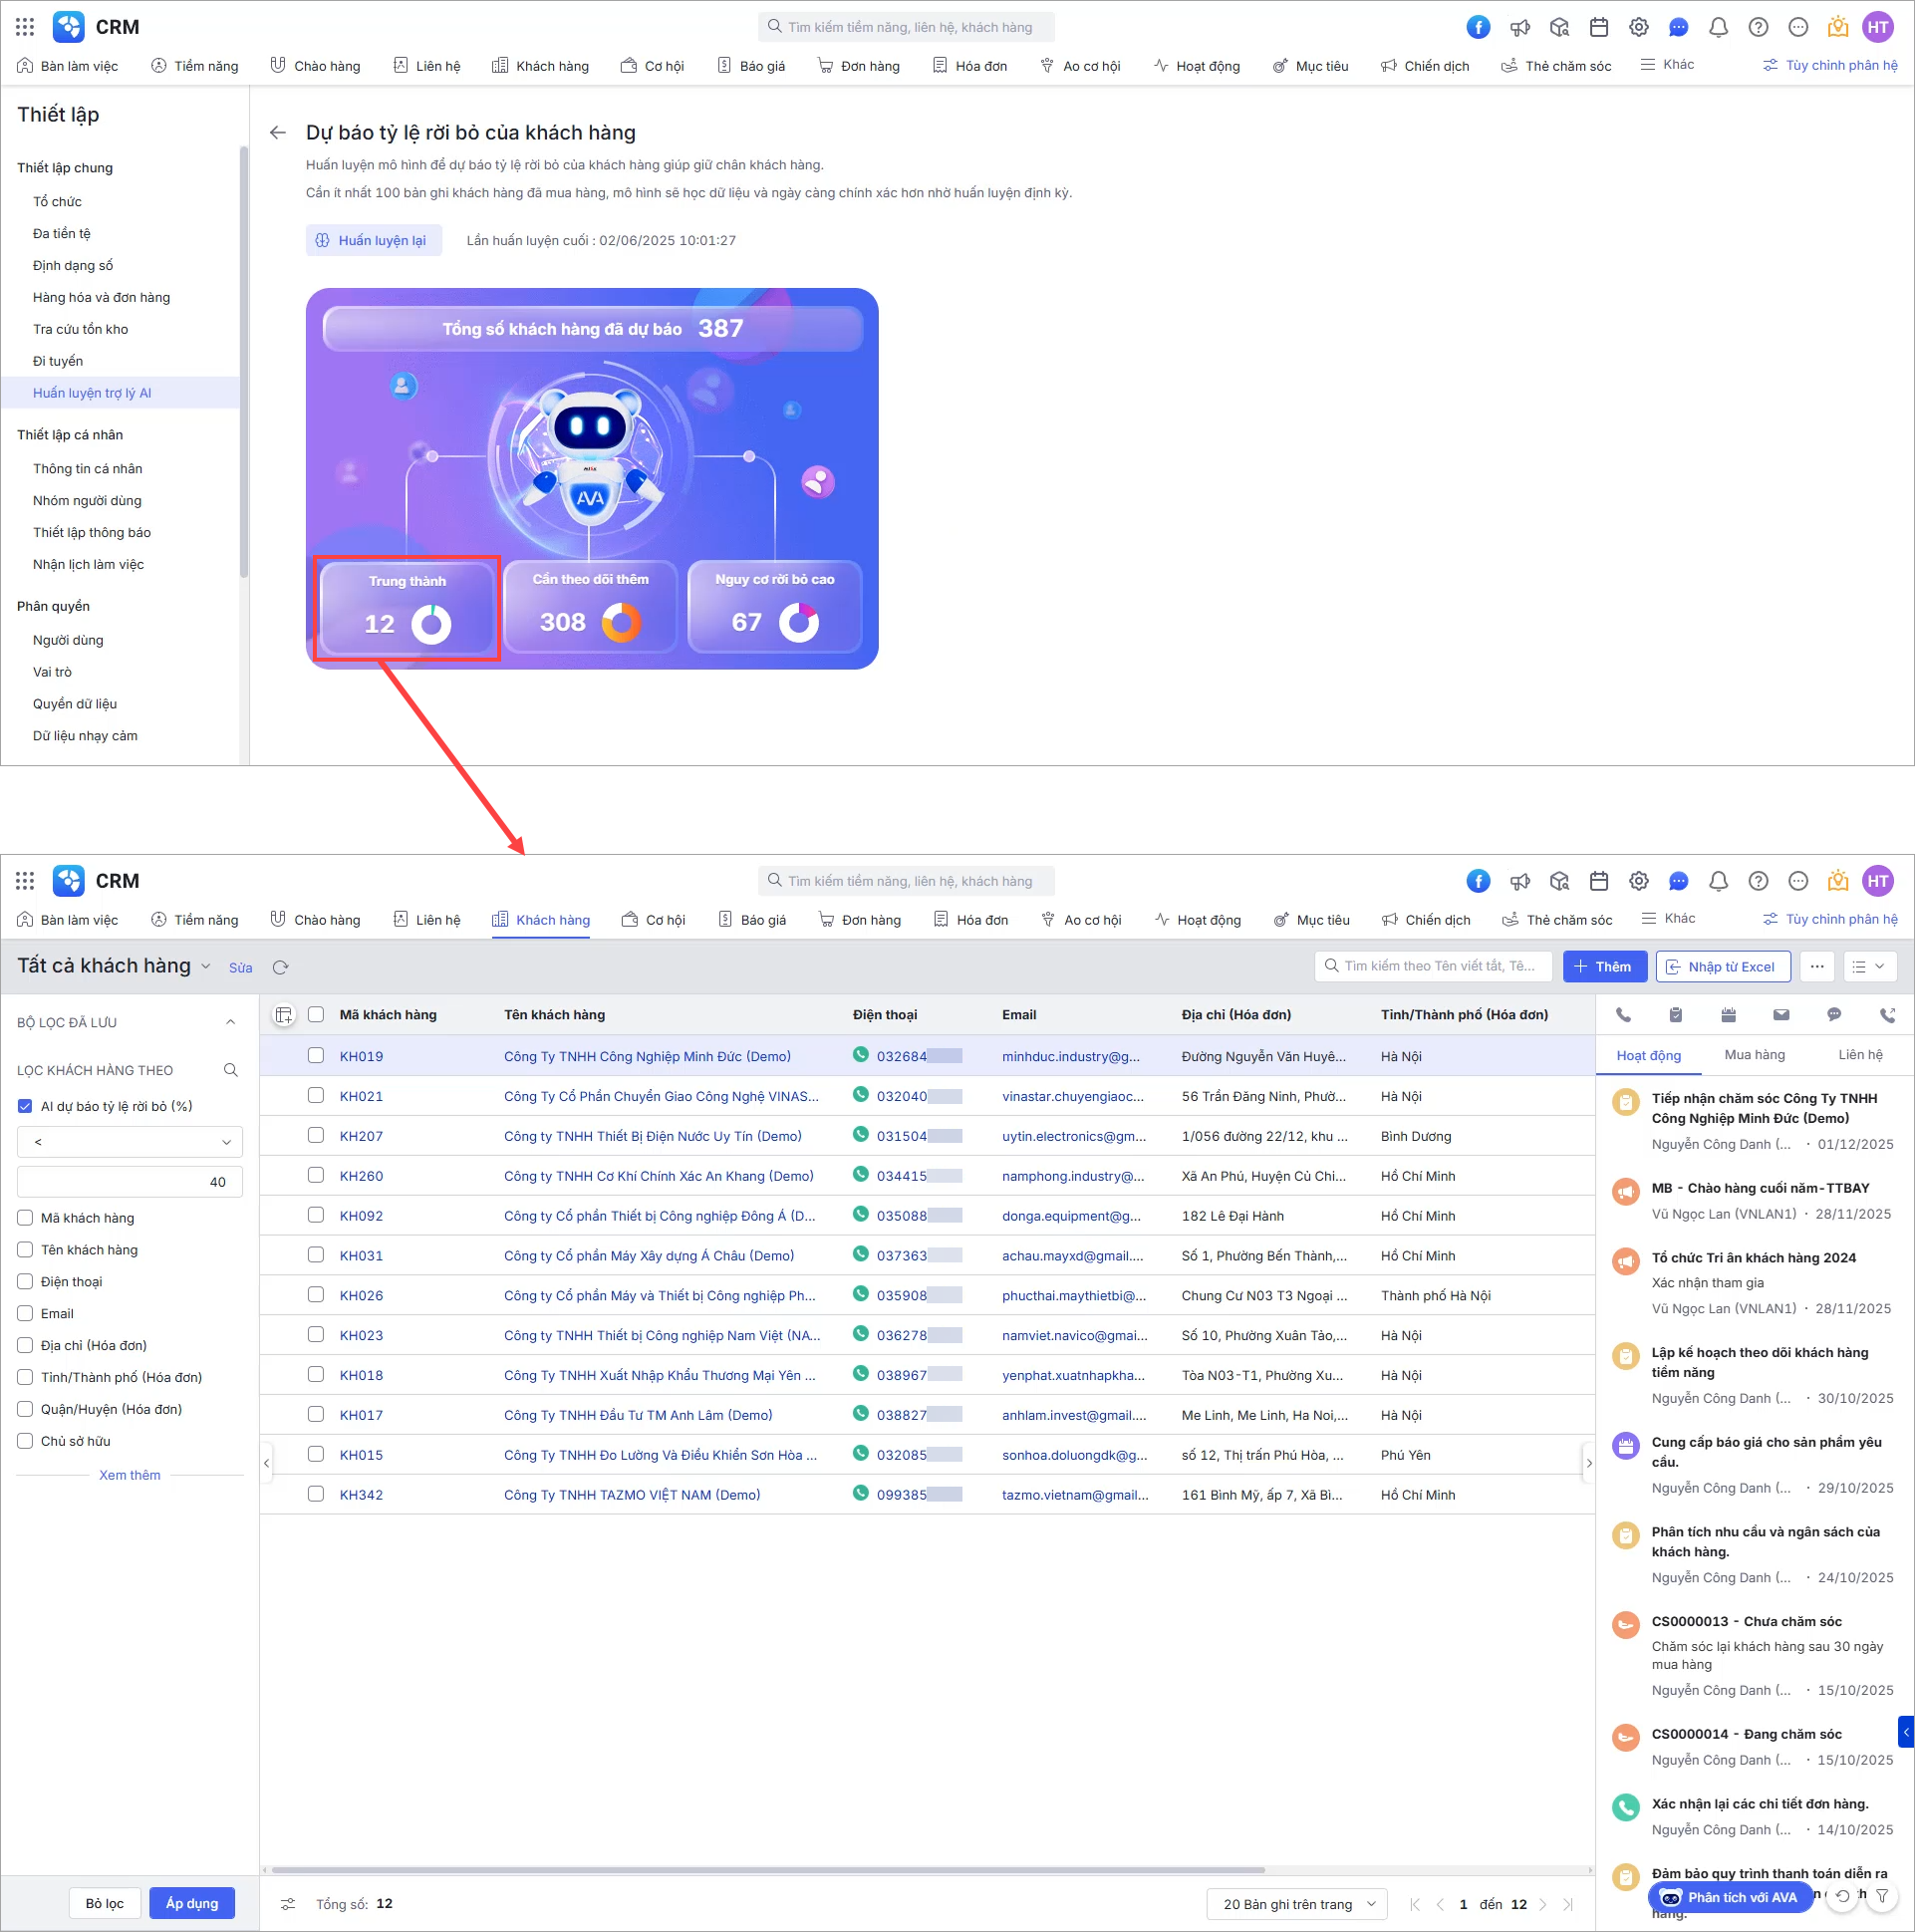Go to next page in pagination
Image resolution: width=1915 pixels, height=1932 pixels.
(1543, 1905)
